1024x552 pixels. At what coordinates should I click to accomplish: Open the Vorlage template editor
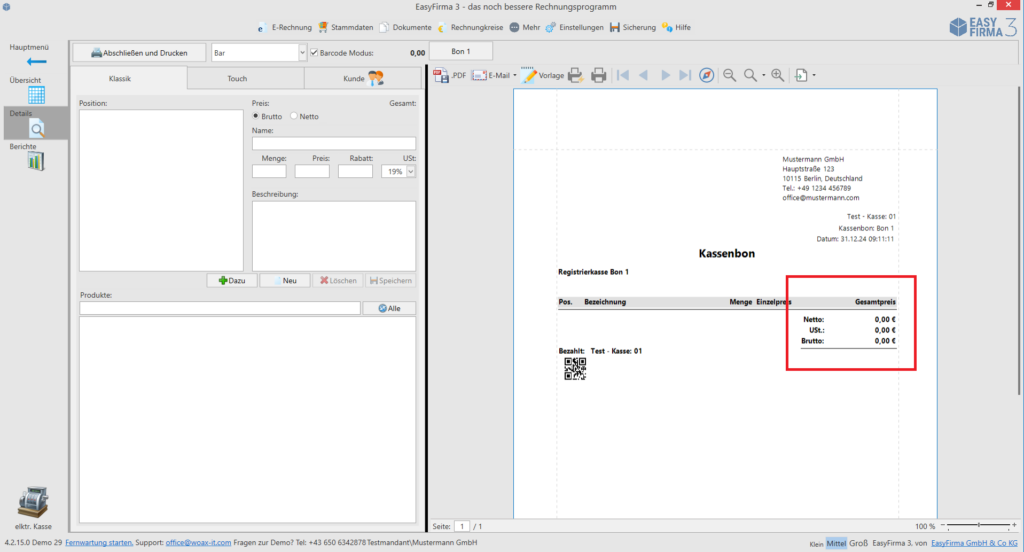pyautogui.click(x=543, y=76)
